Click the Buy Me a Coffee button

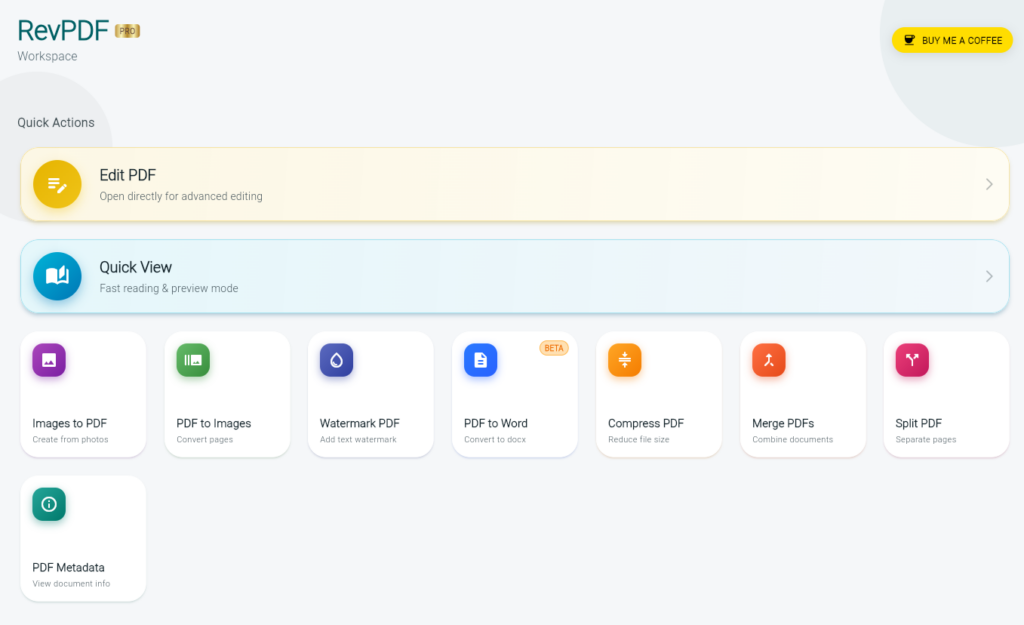pos(952,40)
